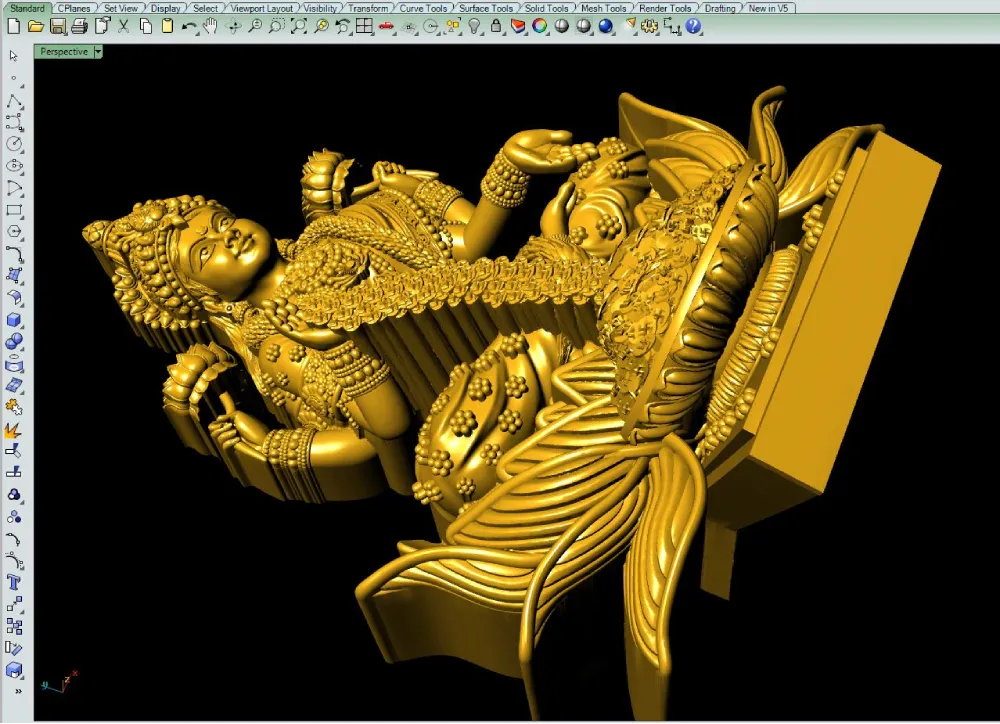Switch to the Solid Tools tab
Screen dimensions: 1000x724
click(547, 8)
